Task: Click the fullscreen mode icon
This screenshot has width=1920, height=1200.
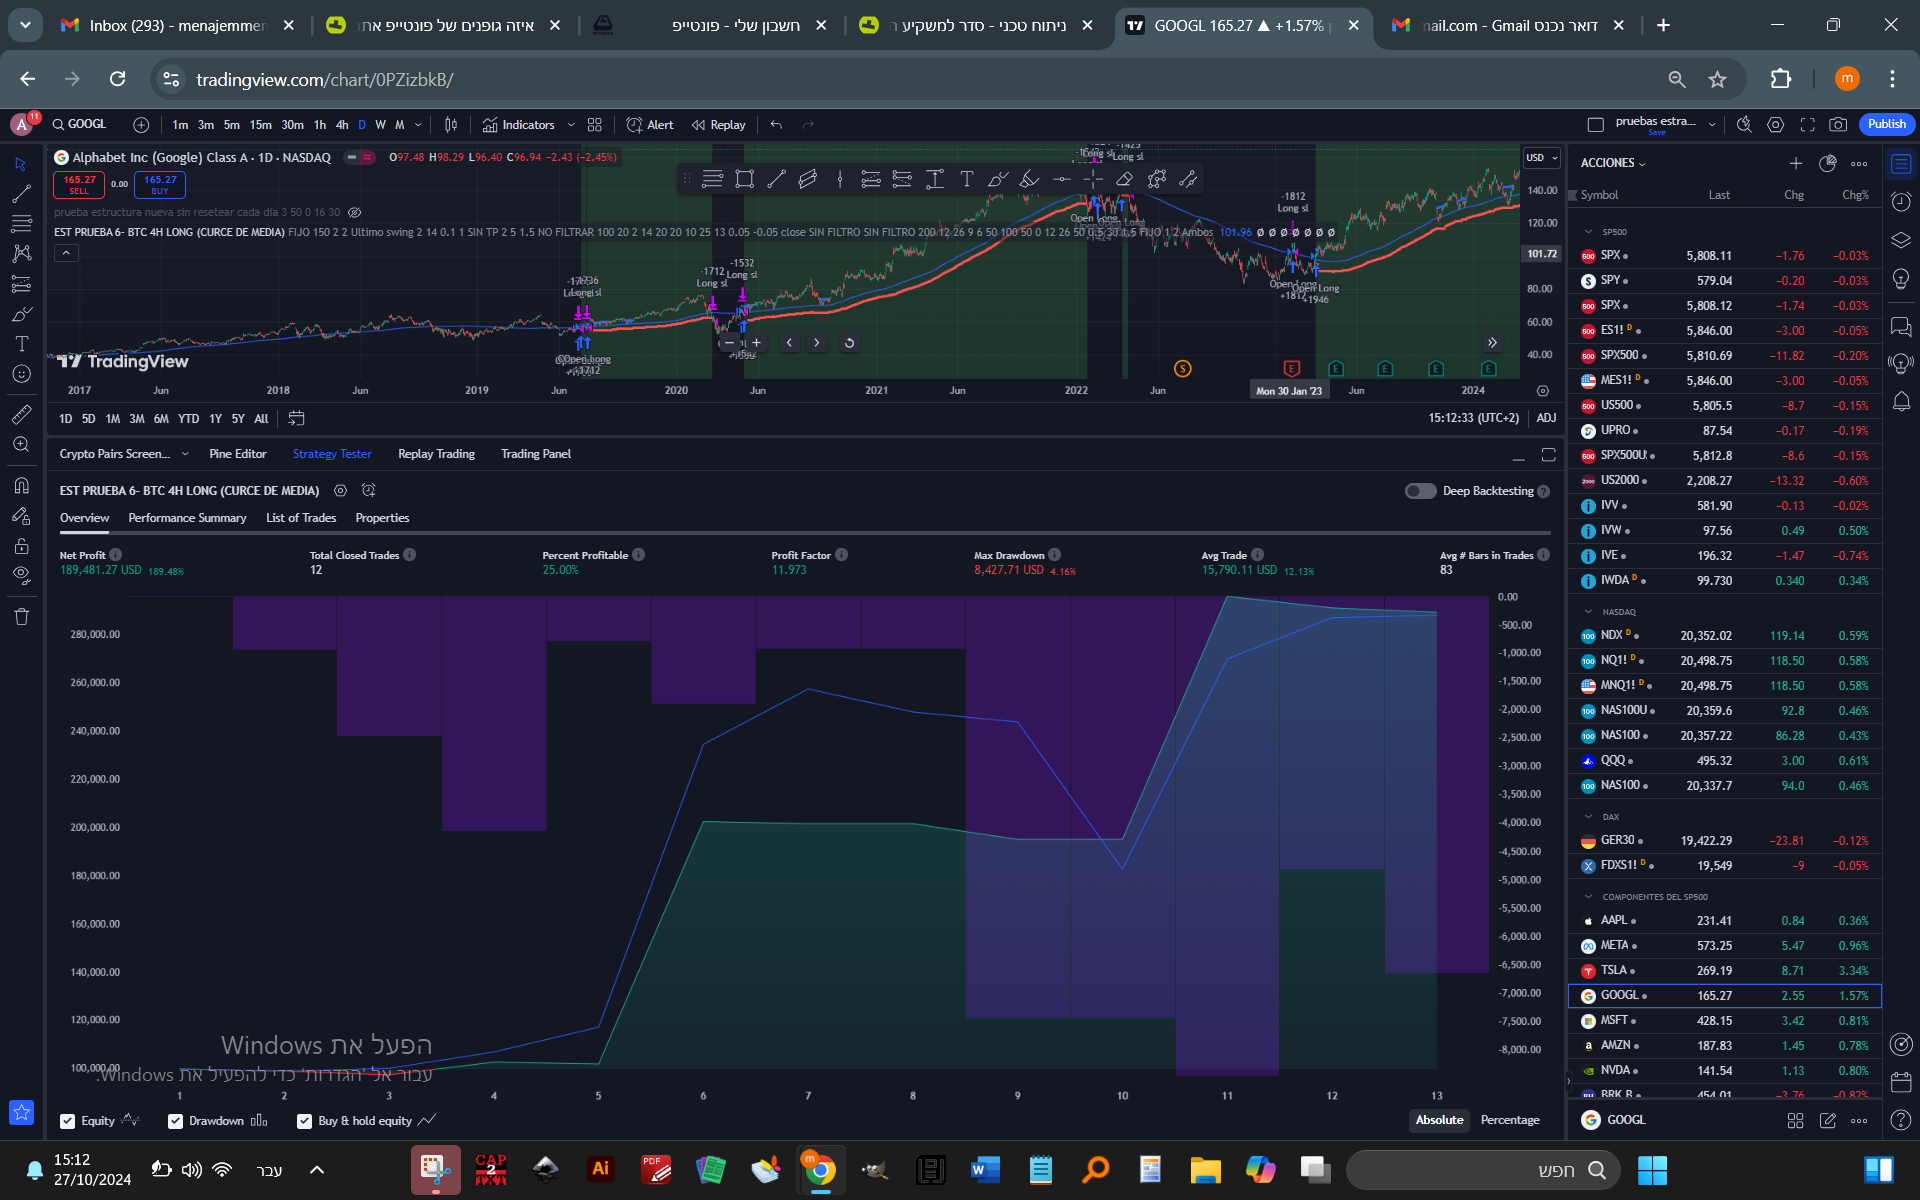Action: click(1807, 125)
